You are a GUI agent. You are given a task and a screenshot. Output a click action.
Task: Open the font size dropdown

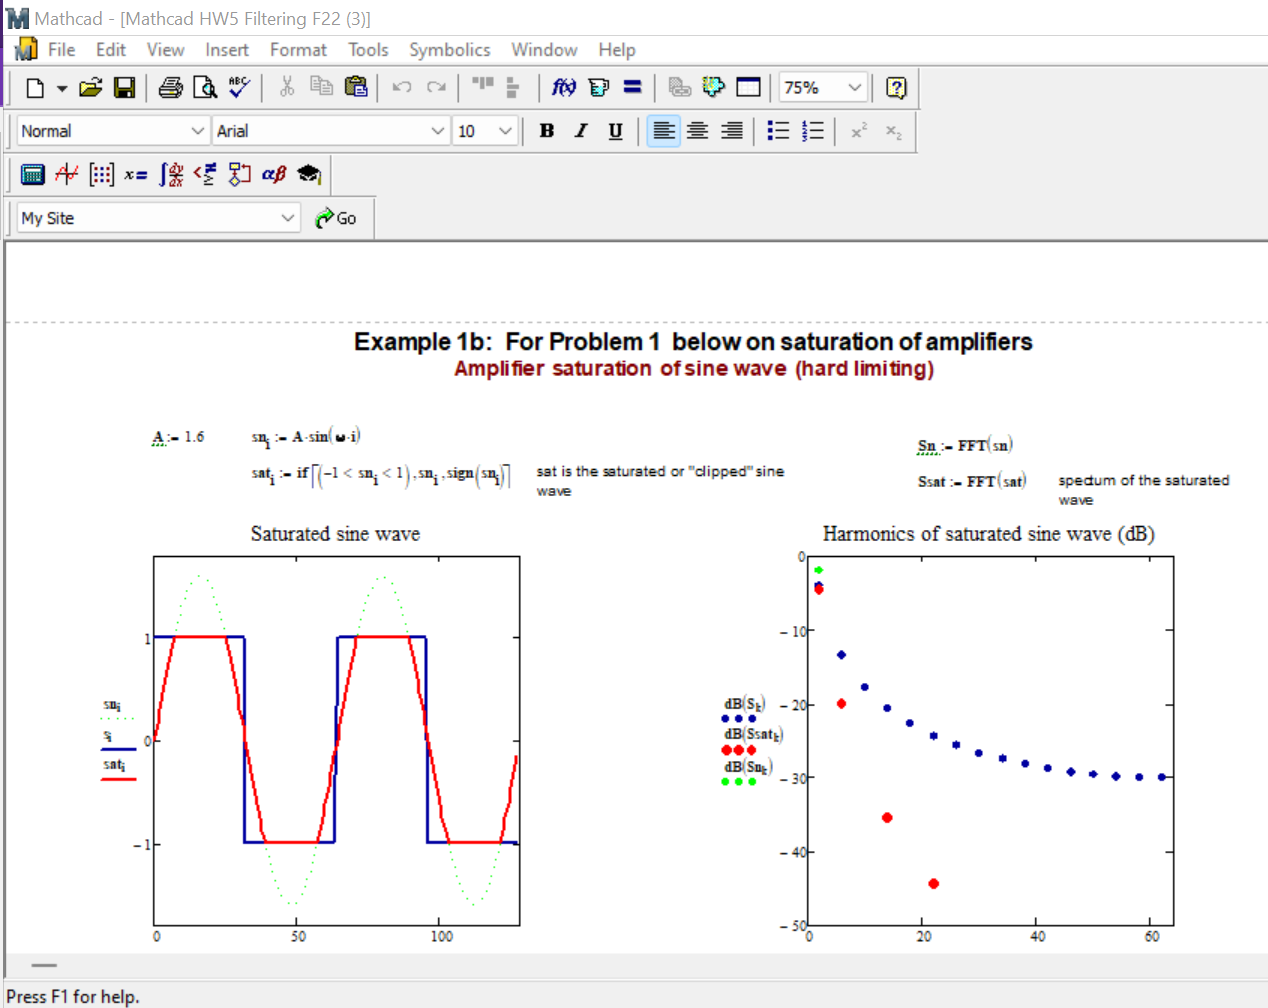click(x=502, y=130)
